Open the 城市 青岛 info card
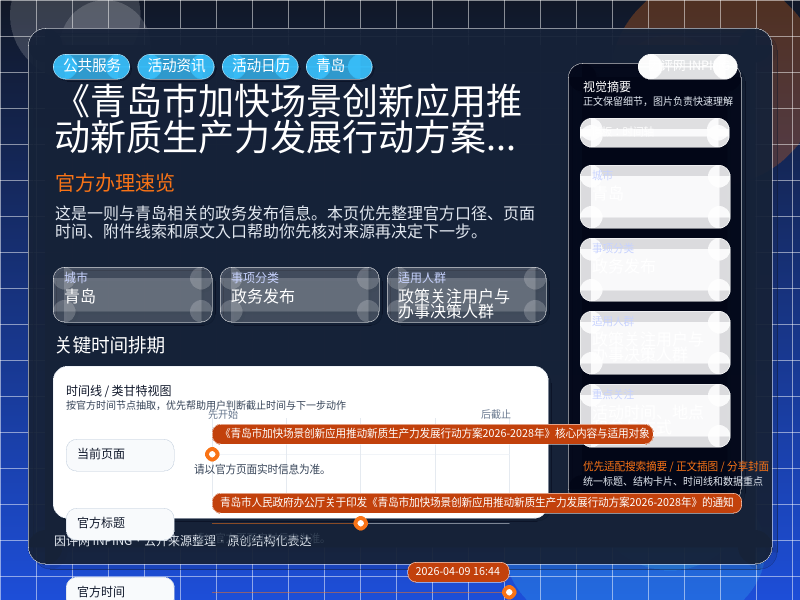The width and height of the screenshot is (800, 600). click(132, 295)
